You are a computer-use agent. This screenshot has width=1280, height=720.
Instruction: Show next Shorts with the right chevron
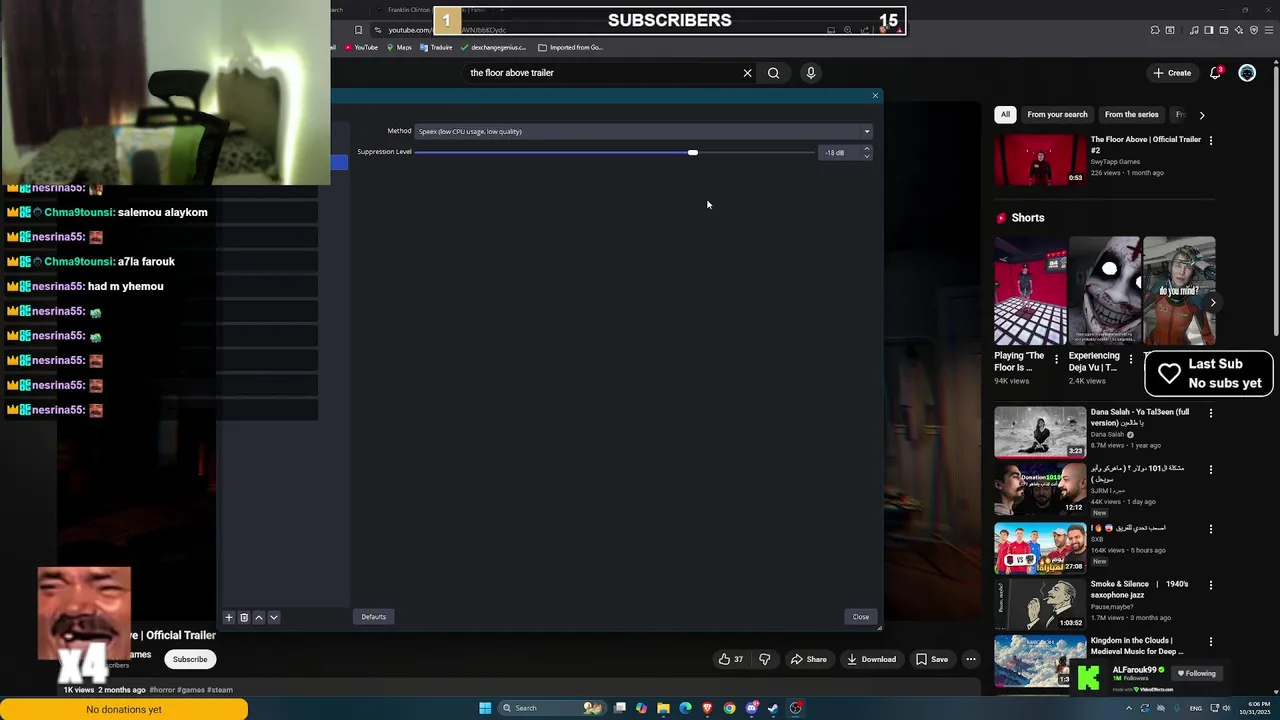point(1213,303)
